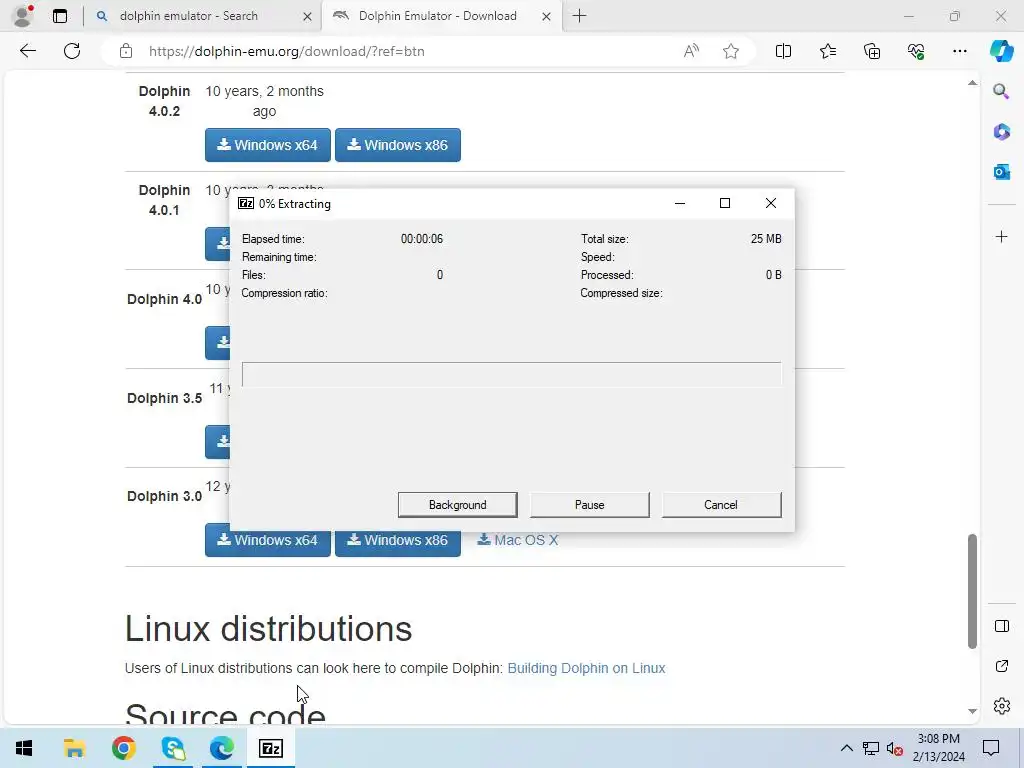Switch to dolphin emulator Search tab
Image resolution: width=1024 pixels, height=768 pixels.
[189, 16]
